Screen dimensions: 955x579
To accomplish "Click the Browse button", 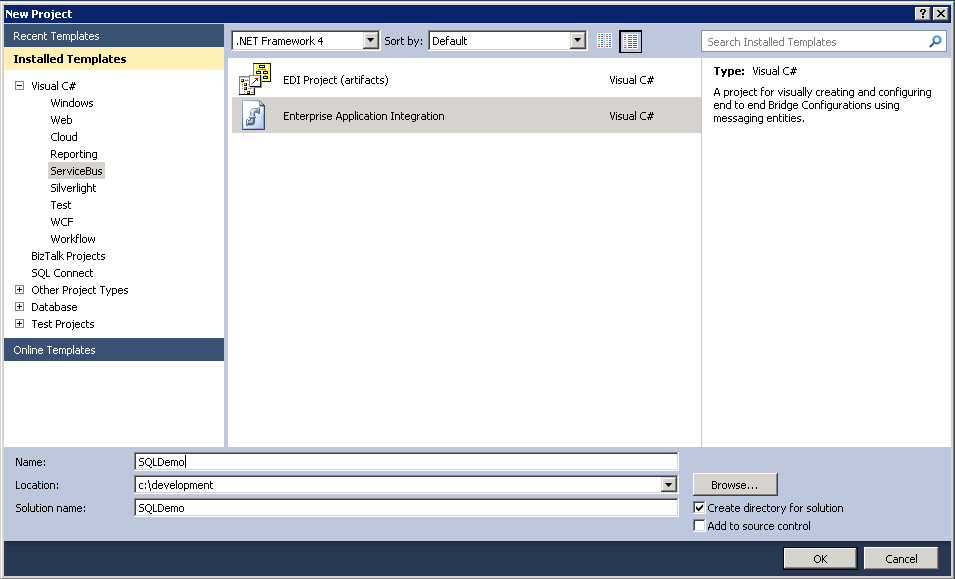I will coord(734,485).
